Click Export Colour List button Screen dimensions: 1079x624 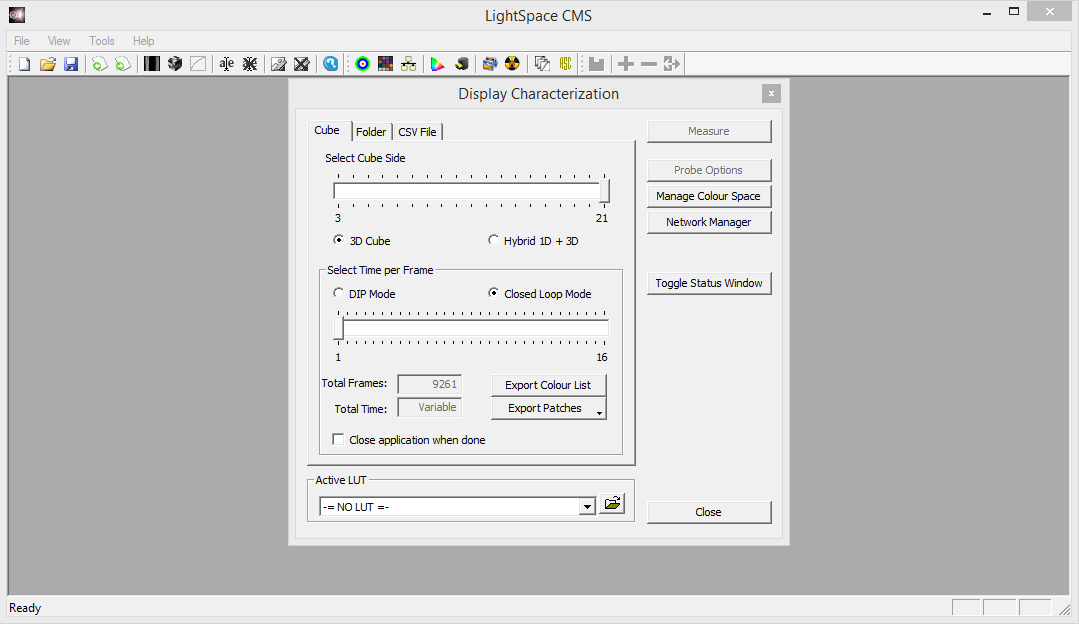click(548, 385)
